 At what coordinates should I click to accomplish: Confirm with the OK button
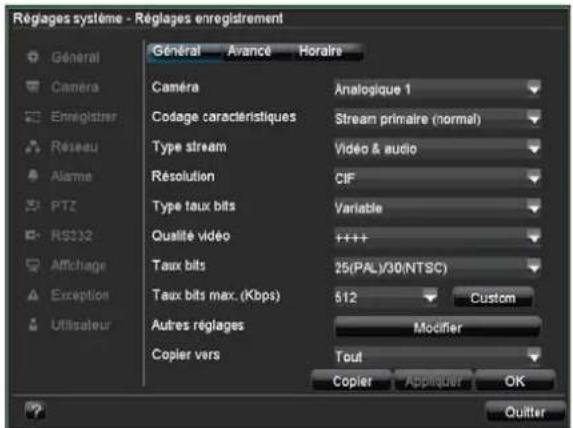coord(515,381)
